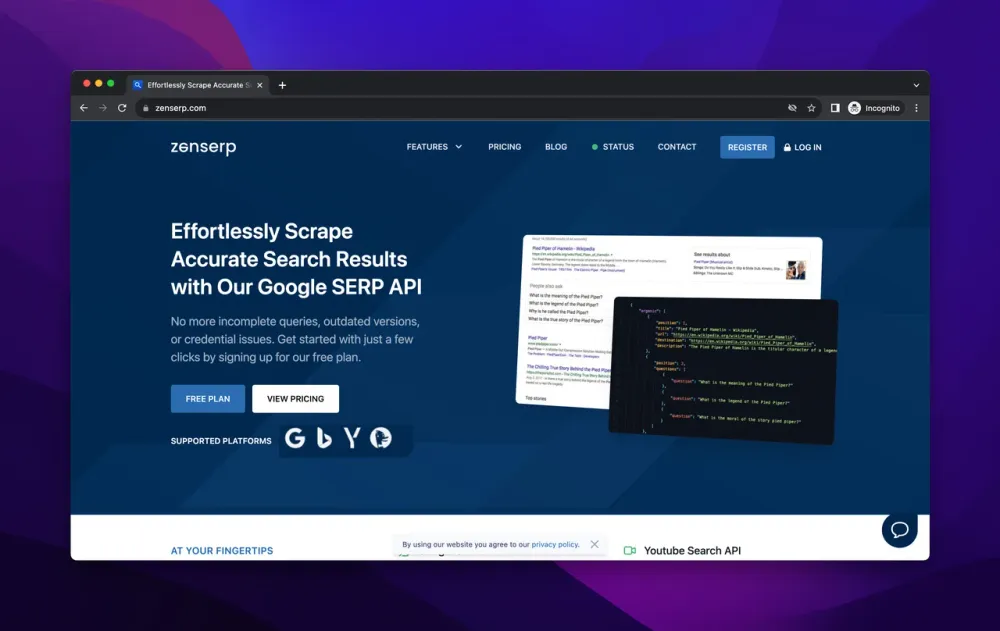The height and width of the screenshot is (631, 1000).
Task: Reload the zenserp page
Action: pyautogui.click(x=122, y=108)
